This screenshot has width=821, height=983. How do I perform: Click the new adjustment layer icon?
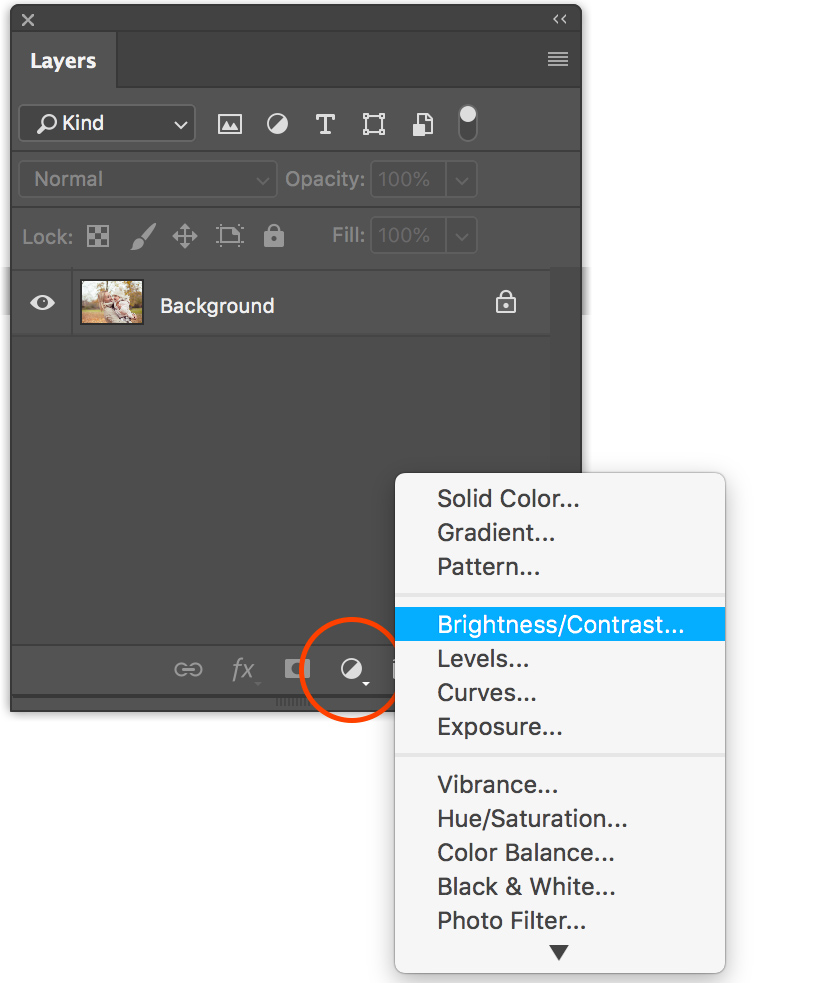(x=351, y=670)
